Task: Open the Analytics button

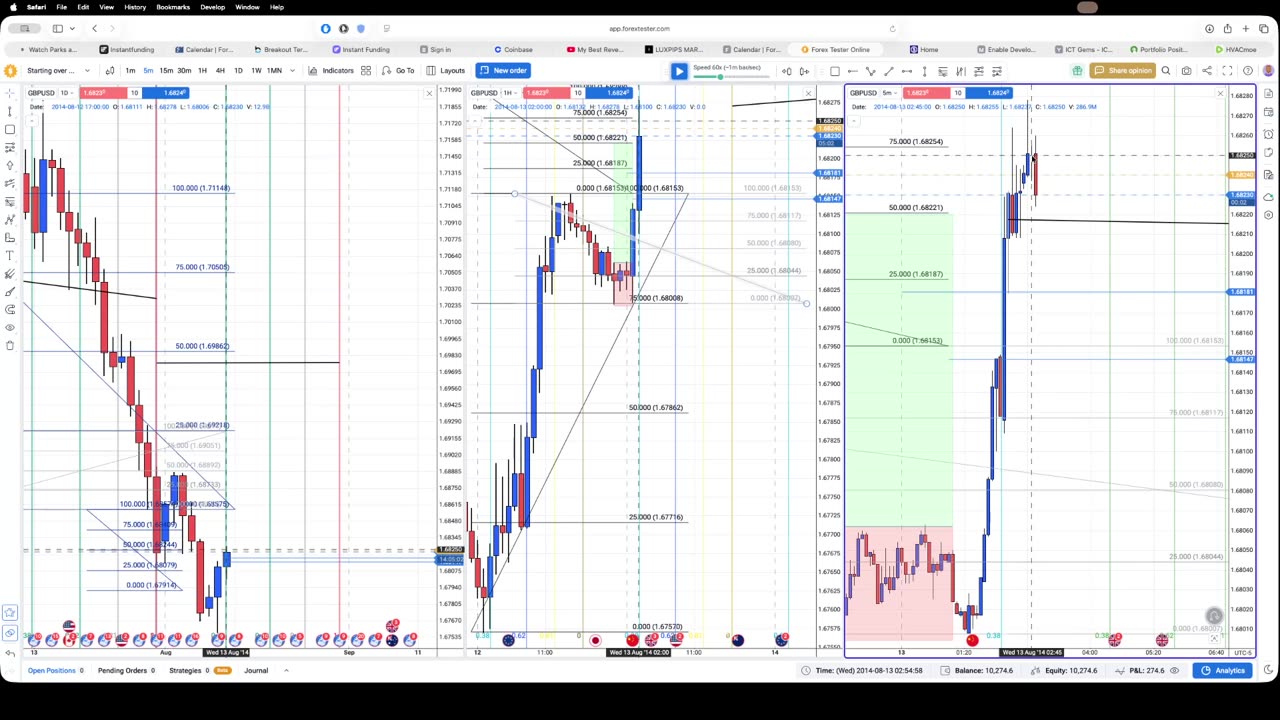Action: 1223,670
